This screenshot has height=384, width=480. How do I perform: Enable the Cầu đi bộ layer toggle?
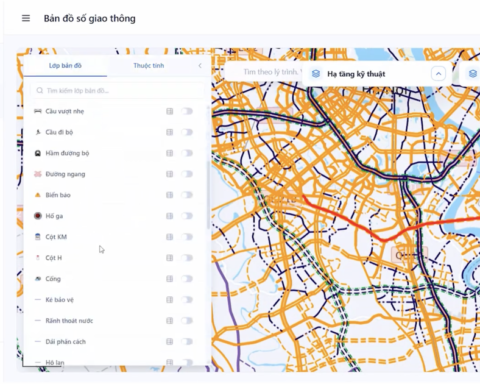[x=187, y=132]
